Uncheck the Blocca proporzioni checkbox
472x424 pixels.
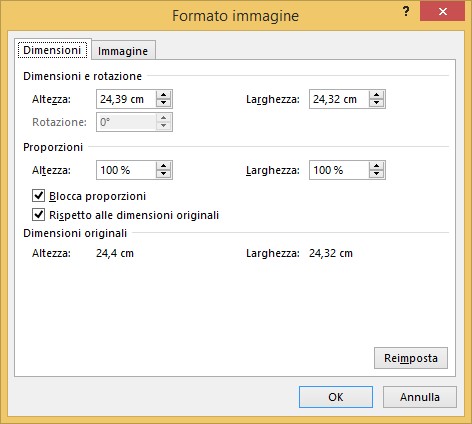[38, 196]
